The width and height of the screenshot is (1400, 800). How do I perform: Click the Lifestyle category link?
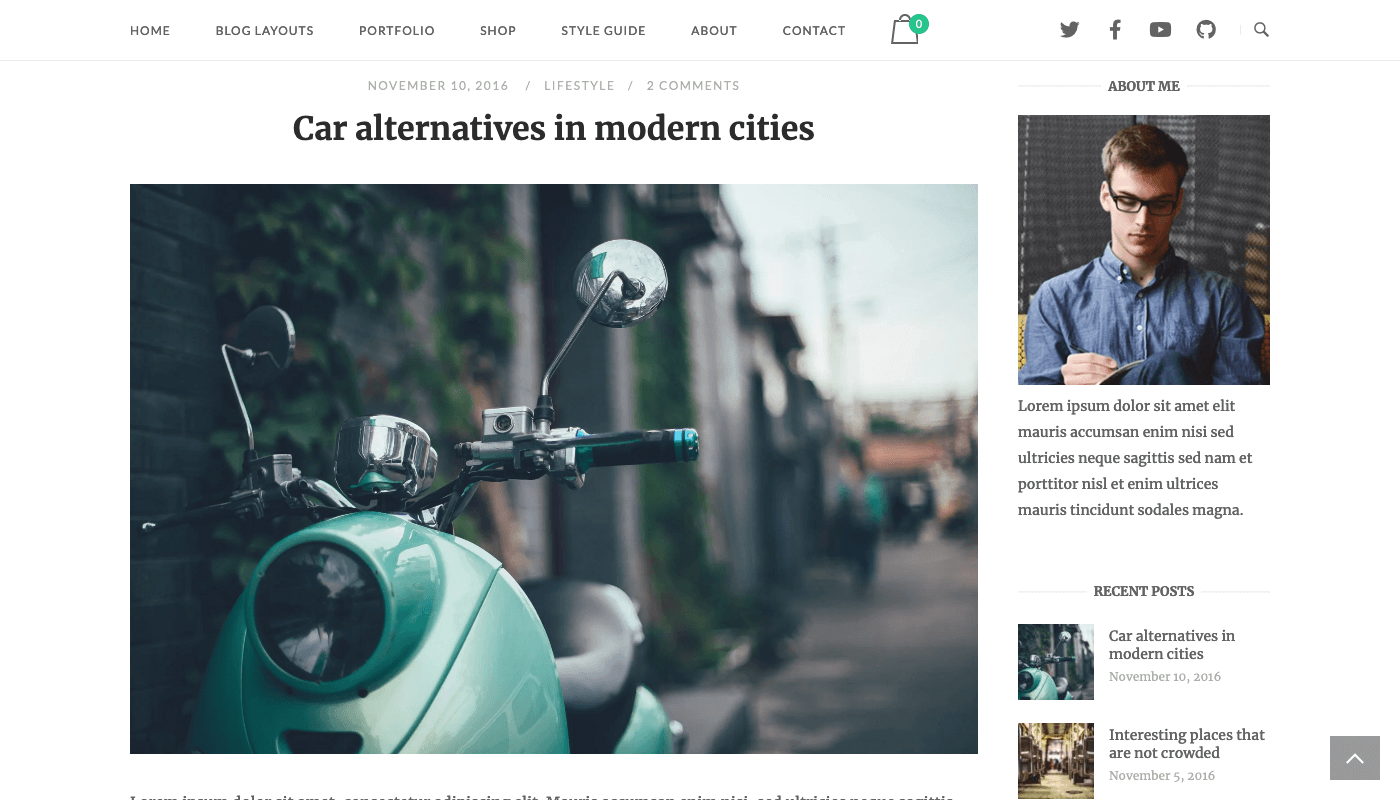[x=579, y=86]
